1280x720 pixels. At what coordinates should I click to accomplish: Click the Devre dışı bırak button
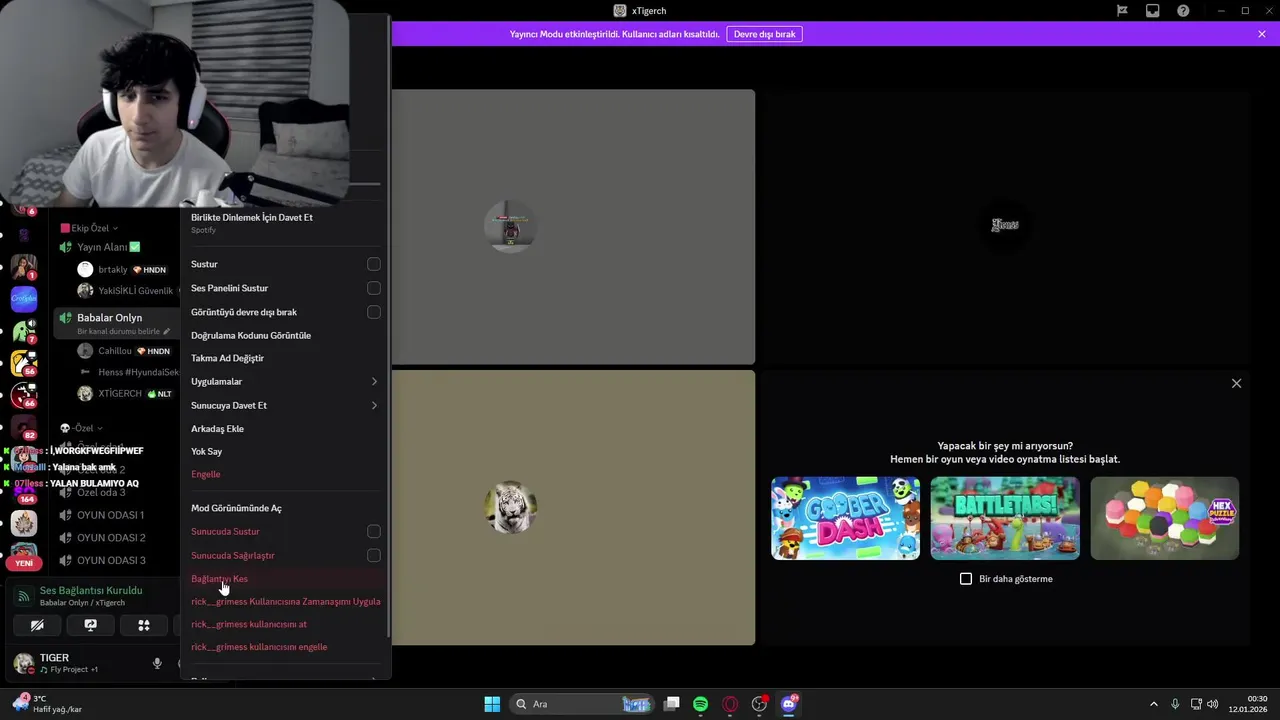pos(765,34)
